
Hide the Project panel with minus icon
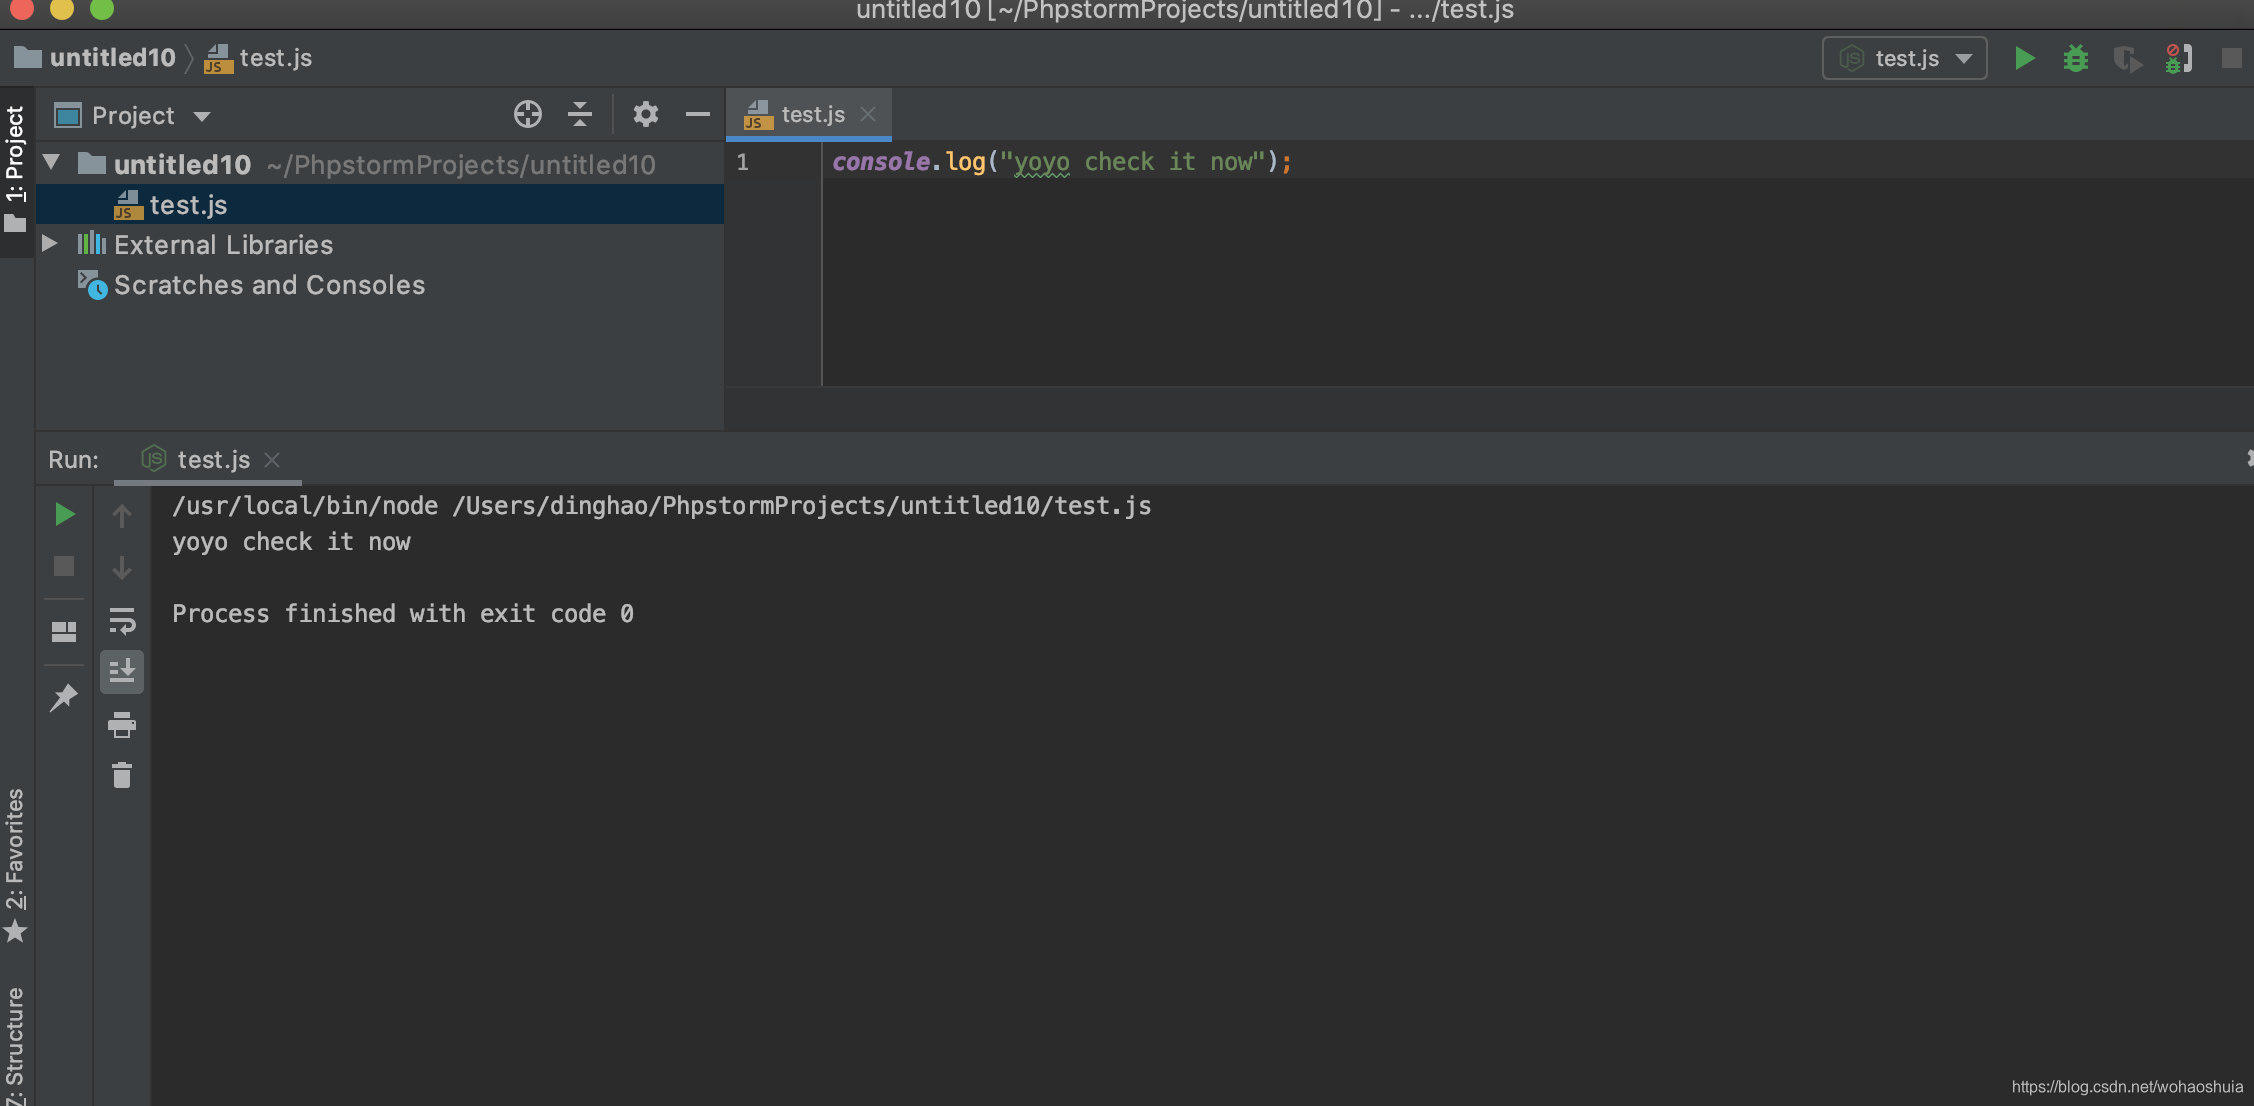tap(698, 114)
